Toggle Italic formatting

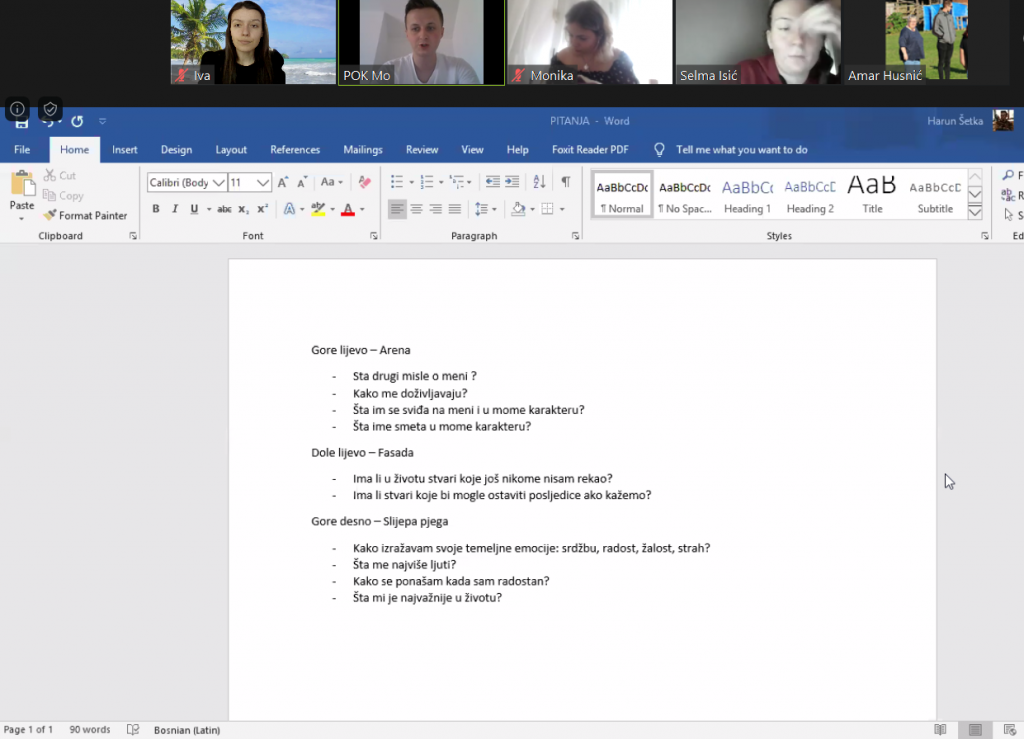tap(175, 209)
